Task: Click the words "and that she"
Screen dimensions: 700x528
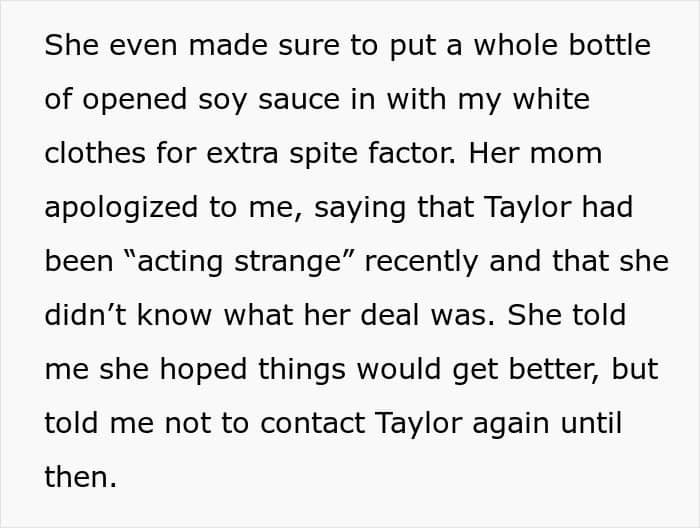Action: click(579, 261)
